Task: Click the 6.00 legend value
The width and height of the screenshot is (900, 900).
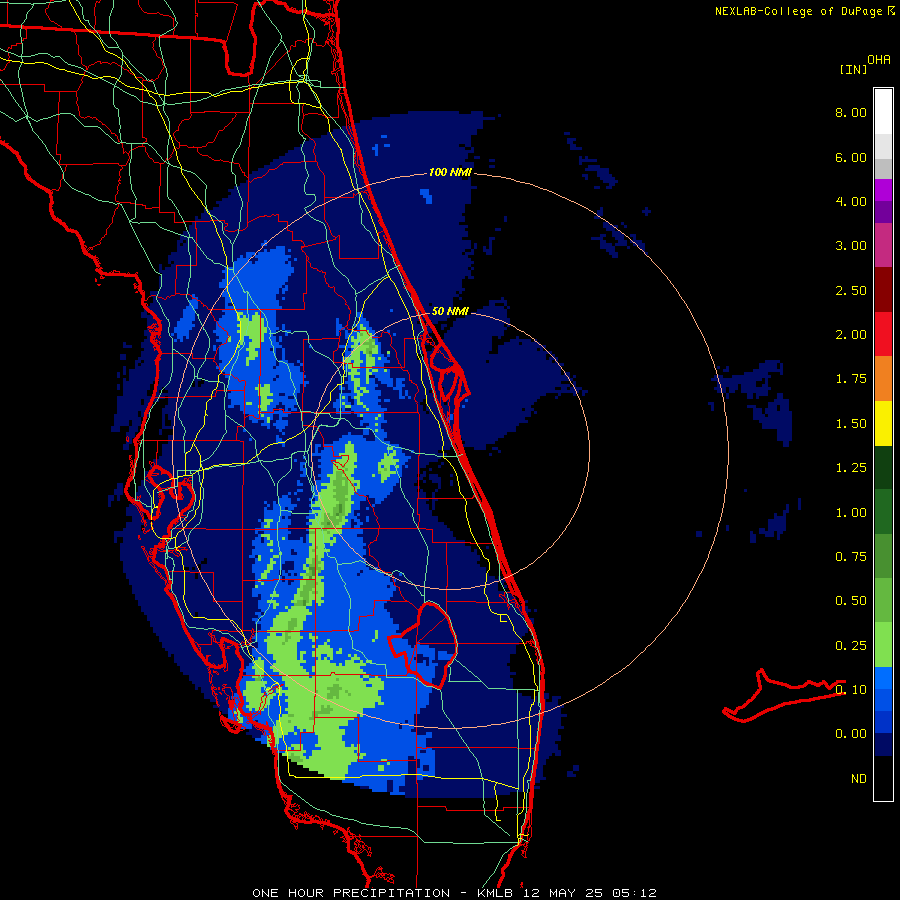Action: click(851, 157)
